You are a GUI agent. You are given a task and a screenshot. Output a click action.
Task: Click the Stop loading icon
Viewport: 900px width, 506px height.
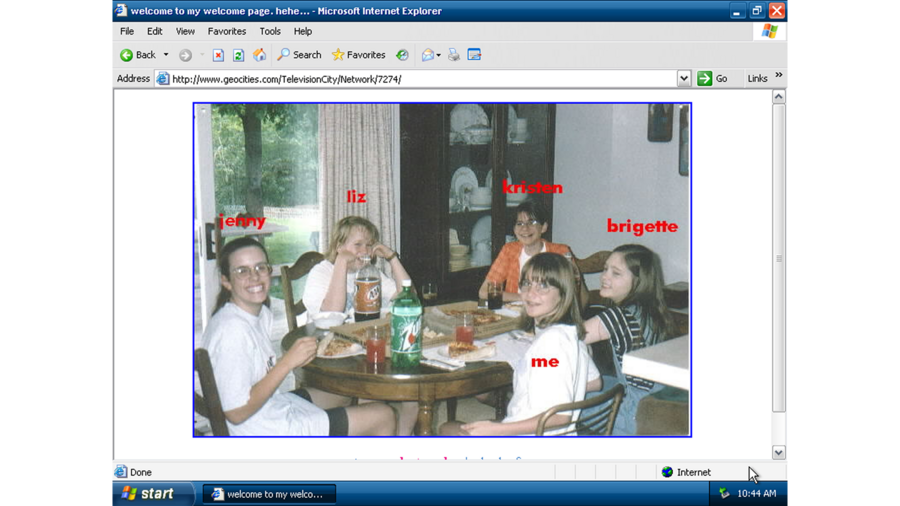pos(218,55)
